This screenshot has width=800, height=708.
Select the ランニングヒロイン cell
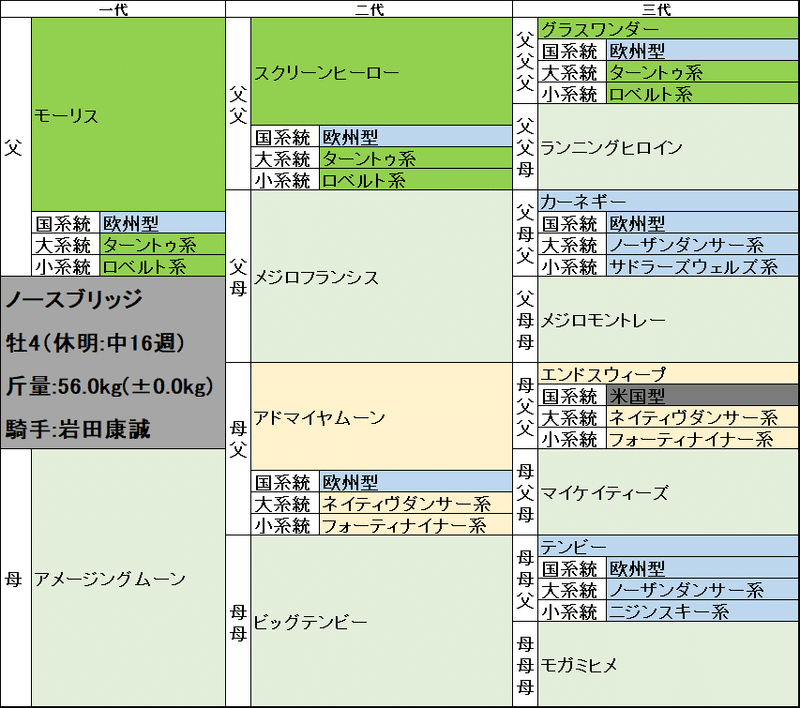coord(668,147)
